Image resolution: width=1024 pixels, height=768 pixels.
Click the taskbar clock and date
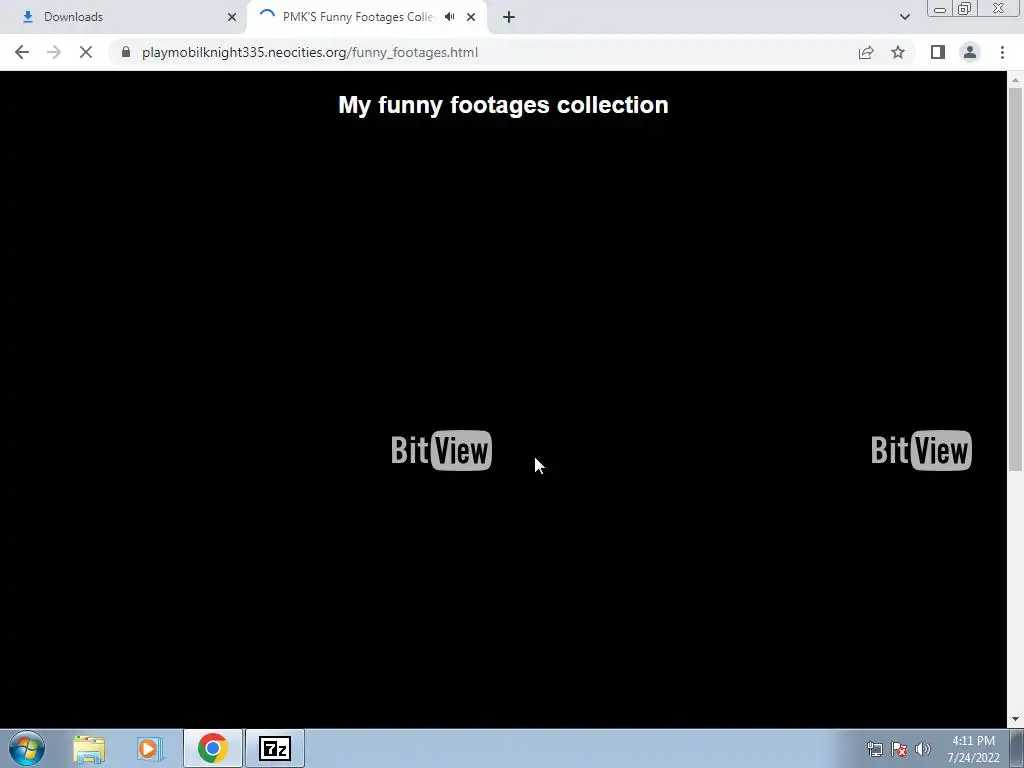pyautogui.click(x=973, y=749)
